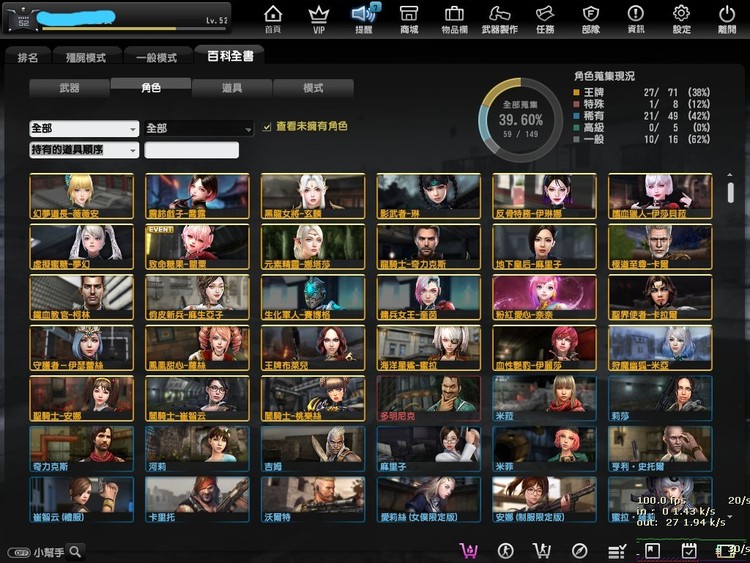
Task: Select character card 影武者-琳
Action: pos(429,197)
